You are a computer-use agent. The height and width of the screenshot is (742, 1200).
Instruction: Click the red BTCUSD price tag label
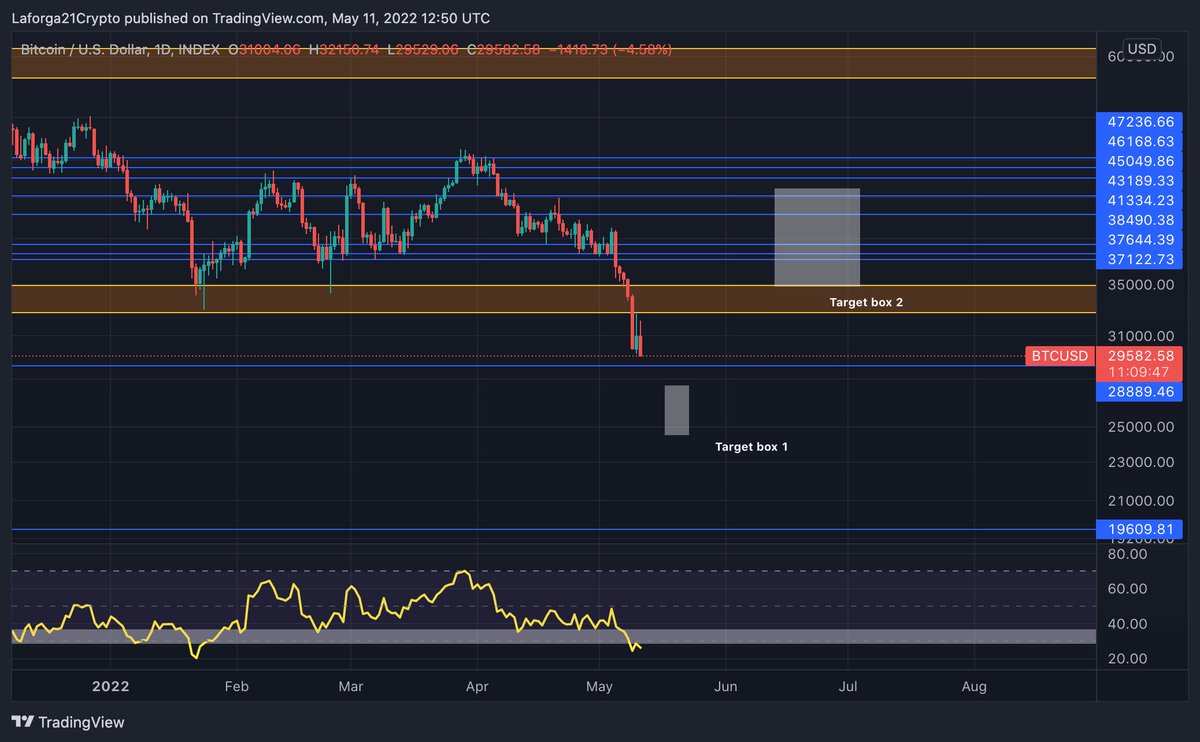pyautogui.click(x=1060, y=355)
